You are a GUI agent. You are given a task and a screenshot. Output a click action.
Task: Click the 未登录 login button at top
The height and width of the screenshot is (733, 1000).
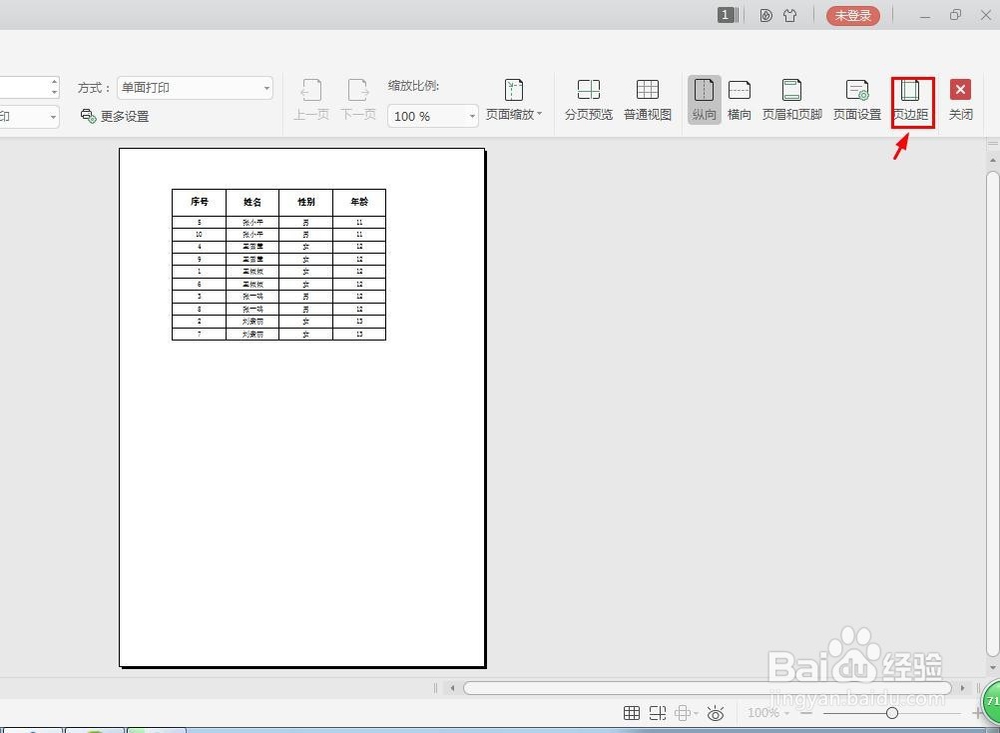pyautogui.click(x=852, y=15)
